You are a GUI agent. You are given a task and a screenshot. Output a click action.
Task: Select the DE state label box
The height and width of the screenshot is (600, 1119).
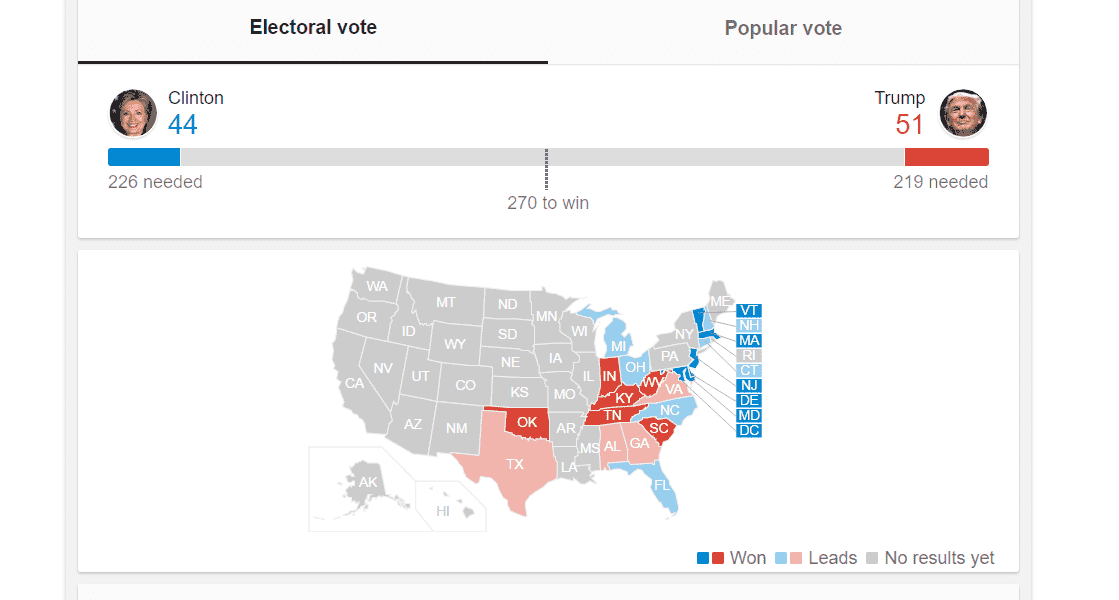pyautogui.click(x=749, y=400)
